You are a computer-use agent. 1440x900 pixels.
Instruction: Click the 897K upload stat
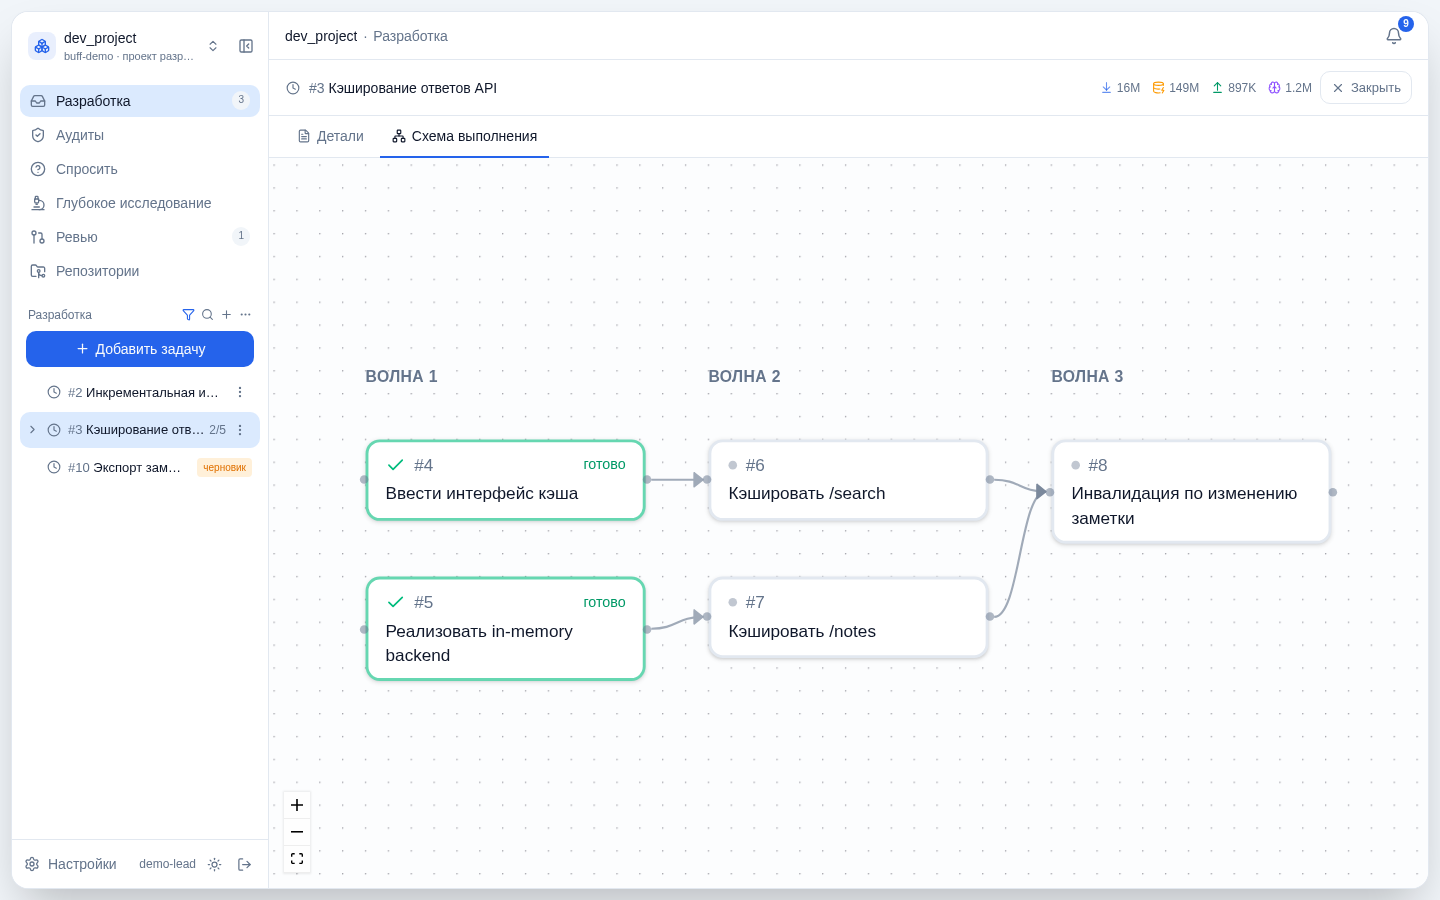point(1233,88)
